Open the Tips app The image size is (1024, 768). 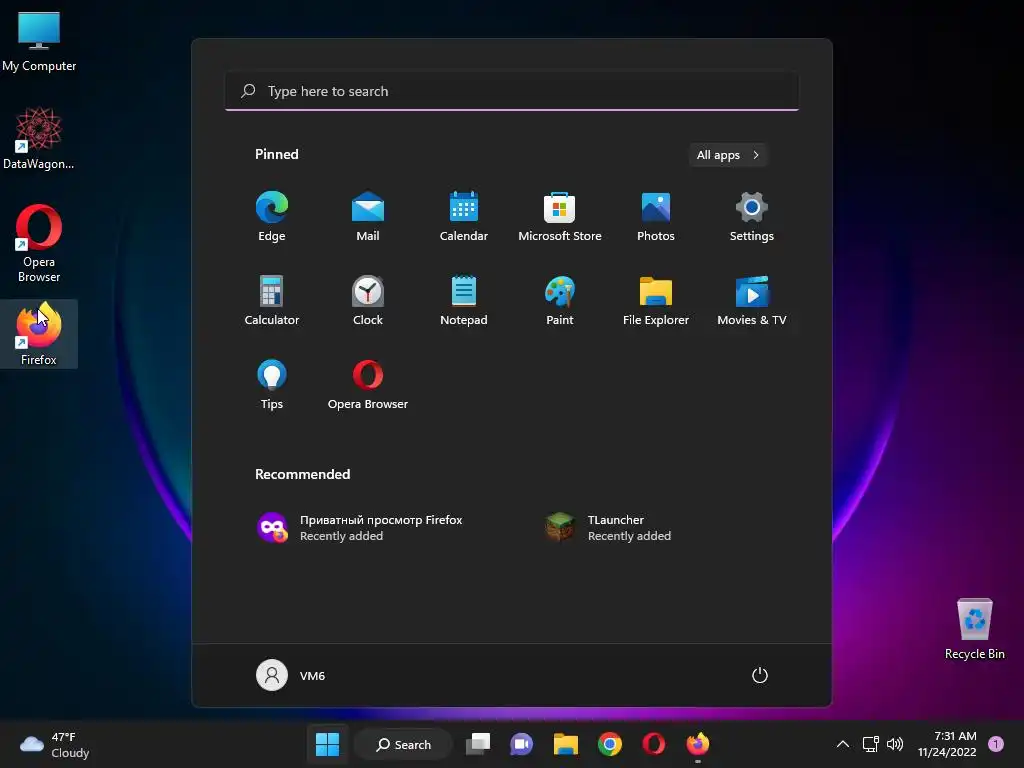point(272,385)
